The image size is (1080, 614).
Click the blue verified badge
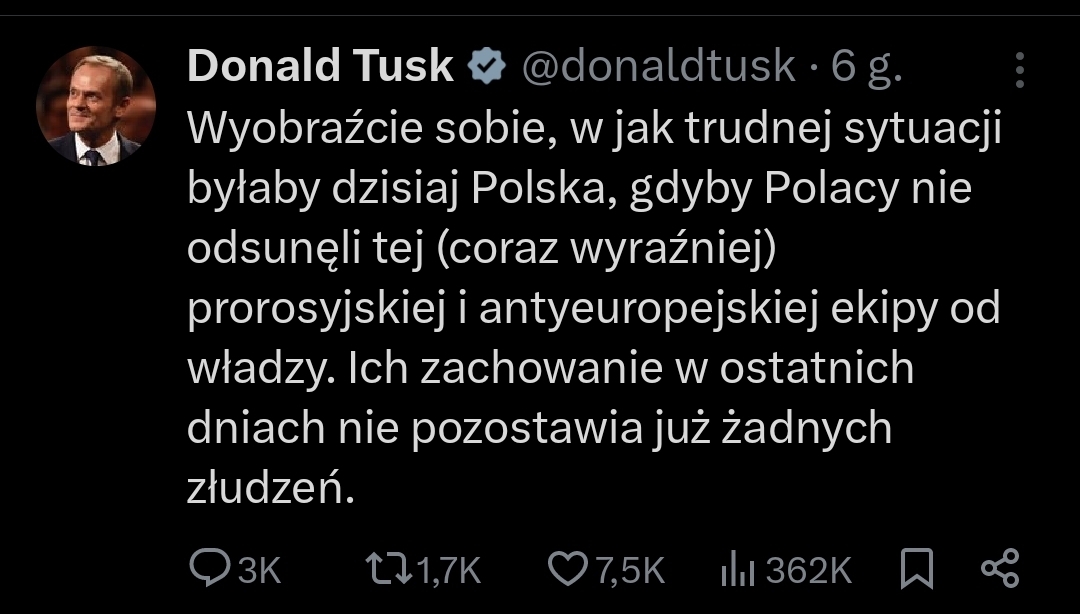487,67
